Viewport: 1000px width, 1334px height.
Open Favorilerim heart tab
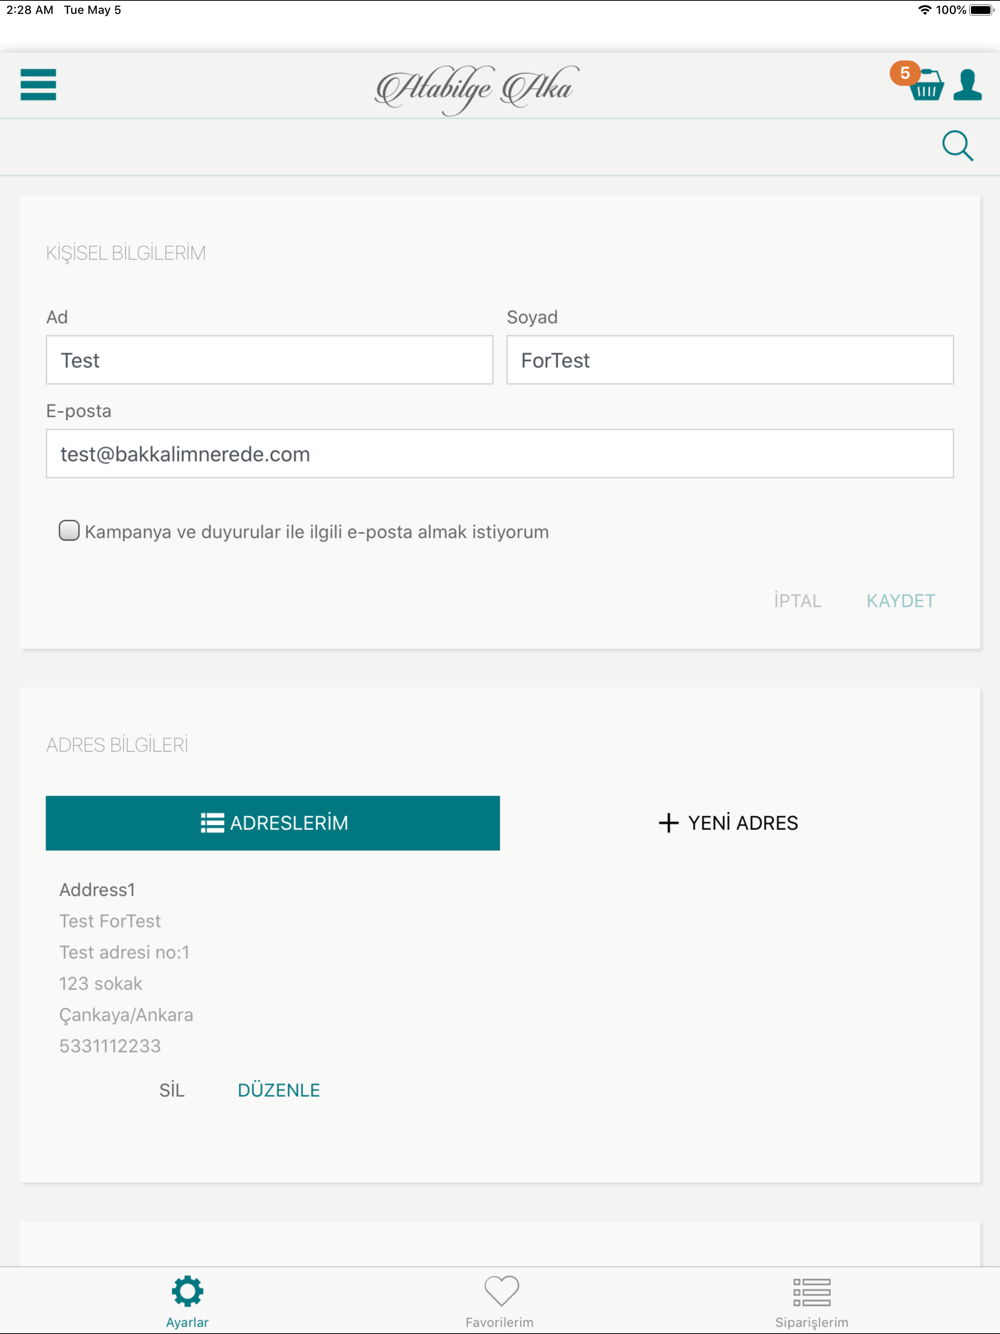[500, 1291]
